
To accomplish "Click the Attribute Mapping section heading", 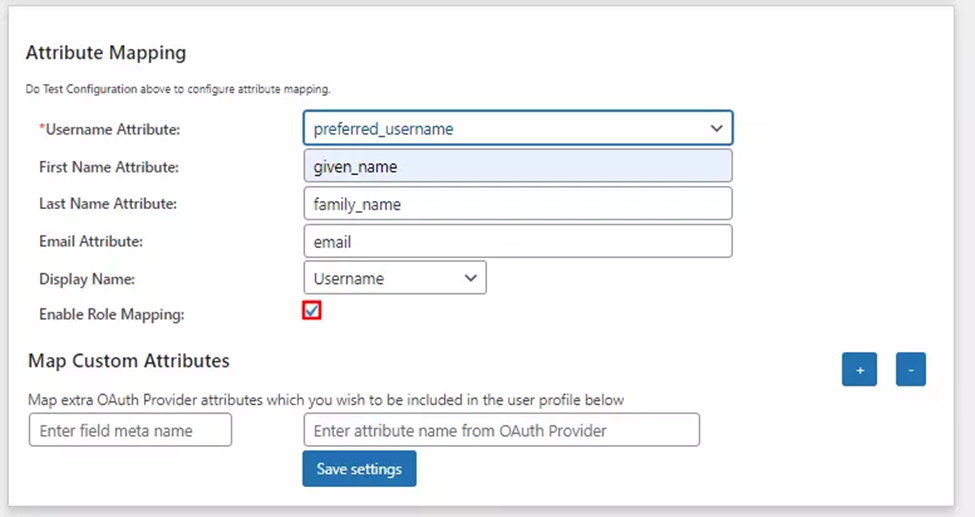I will point(106,53).
